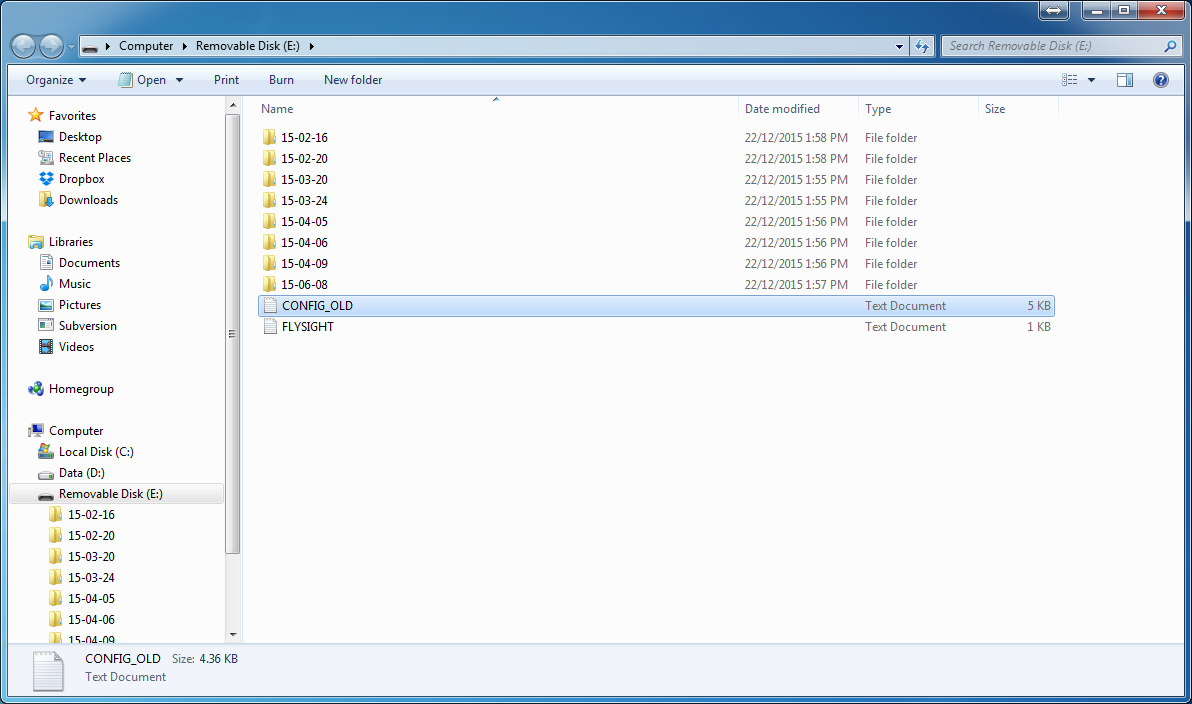Click the Dropbox icon in Favorites
The width and height of the screenshot is (1192, 704).
point(46,179)
